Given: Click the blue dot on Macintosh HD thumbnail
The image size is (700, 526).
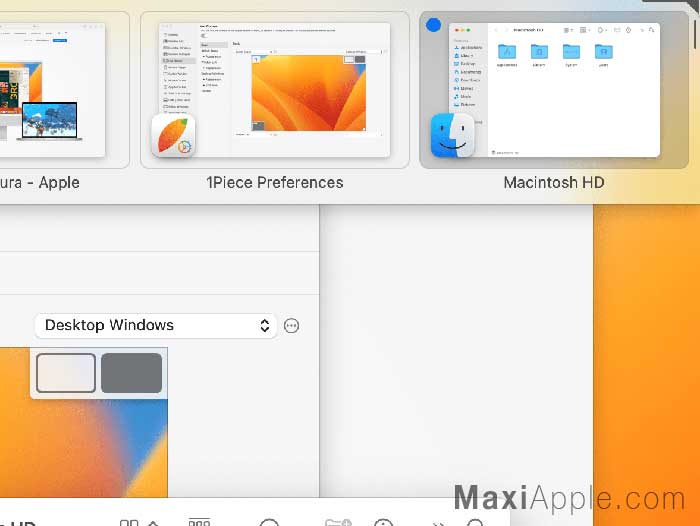Looking at the screenshot, I should pos(433,25).
